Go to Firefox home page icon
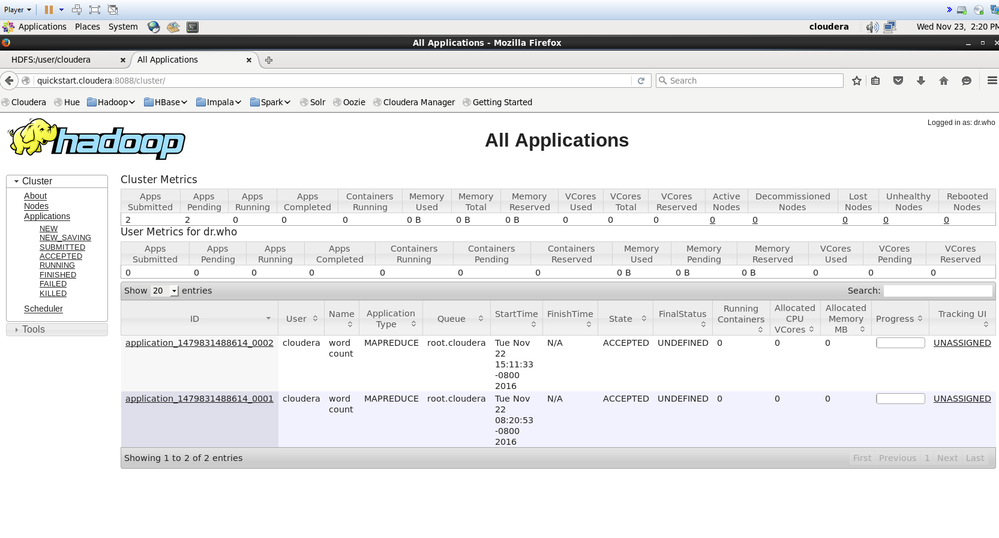Screen dimensions: 999x538 pos(943,81)
